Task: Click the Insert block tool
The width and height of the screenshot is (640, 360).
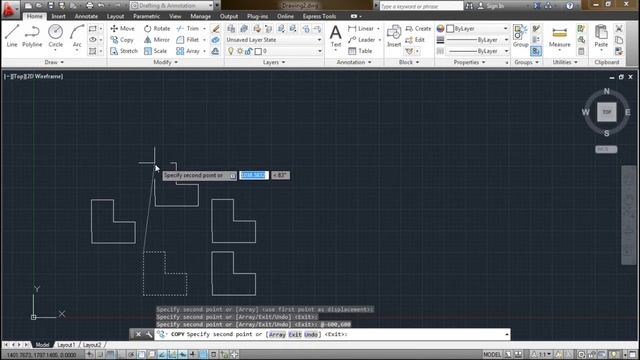Action: pos(394,36)
